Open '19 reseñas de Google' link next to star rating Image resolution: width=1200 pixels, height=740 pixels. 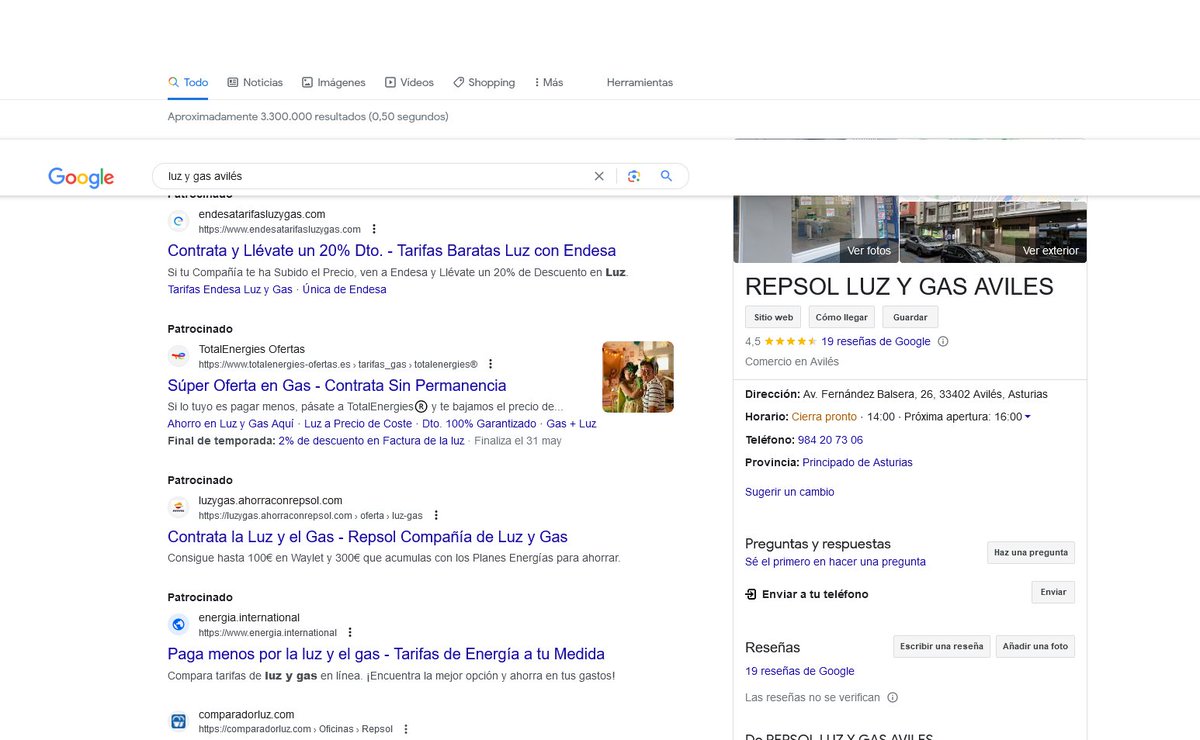click(x=876, y=341)
